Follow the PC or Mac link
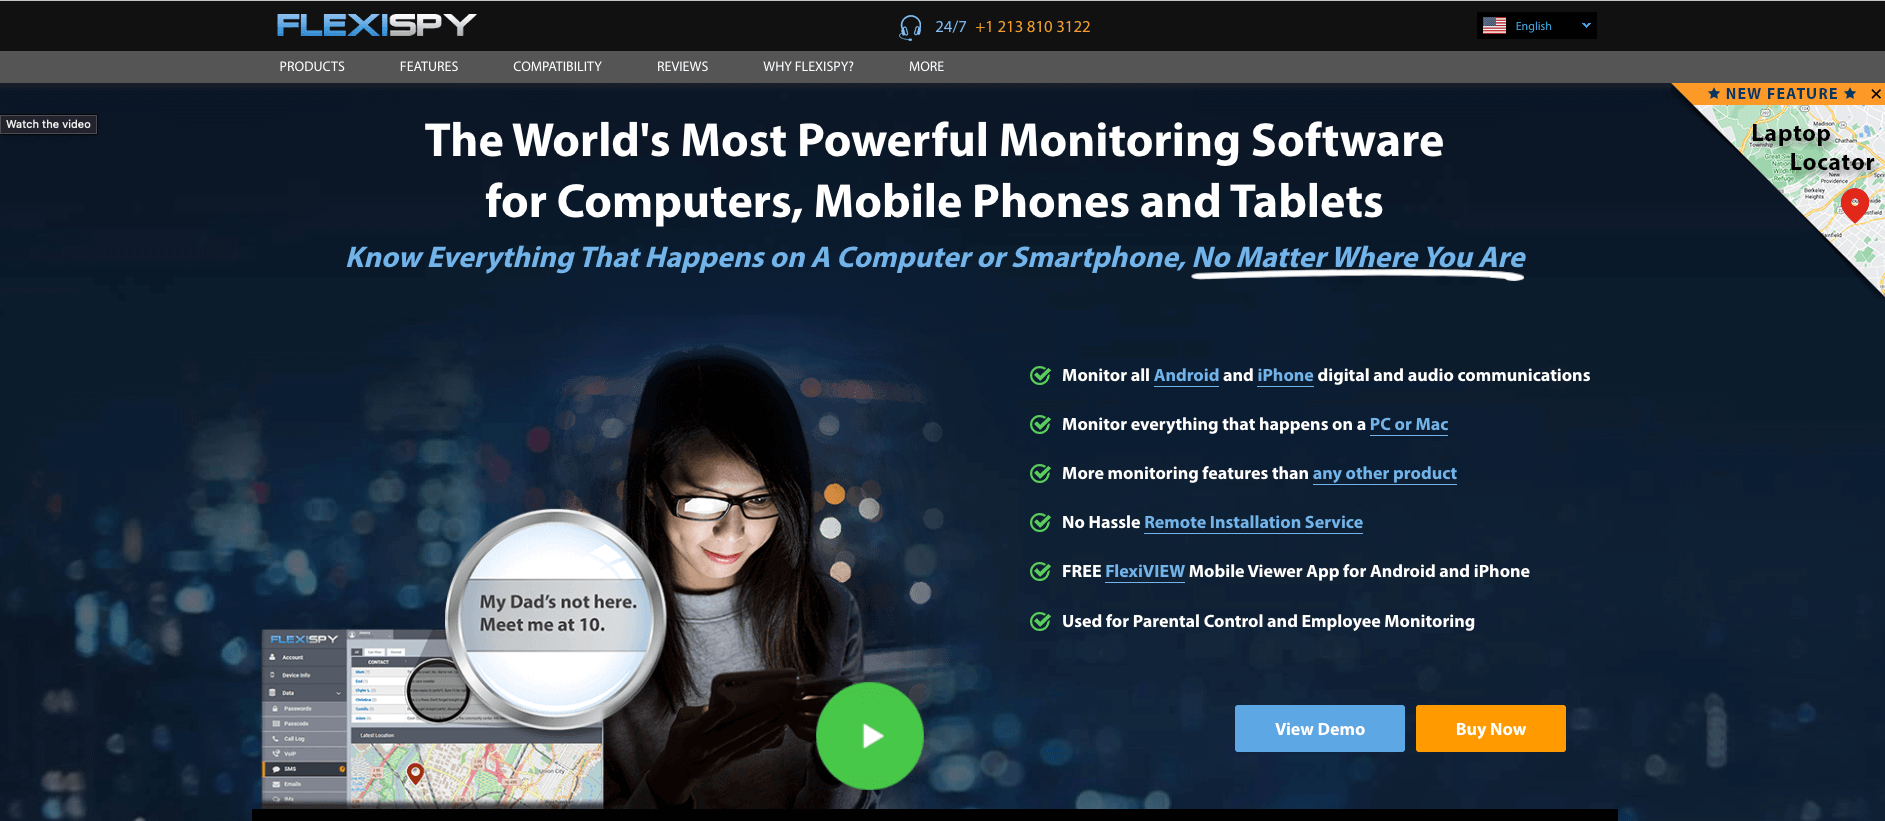 pos(1408,425)
